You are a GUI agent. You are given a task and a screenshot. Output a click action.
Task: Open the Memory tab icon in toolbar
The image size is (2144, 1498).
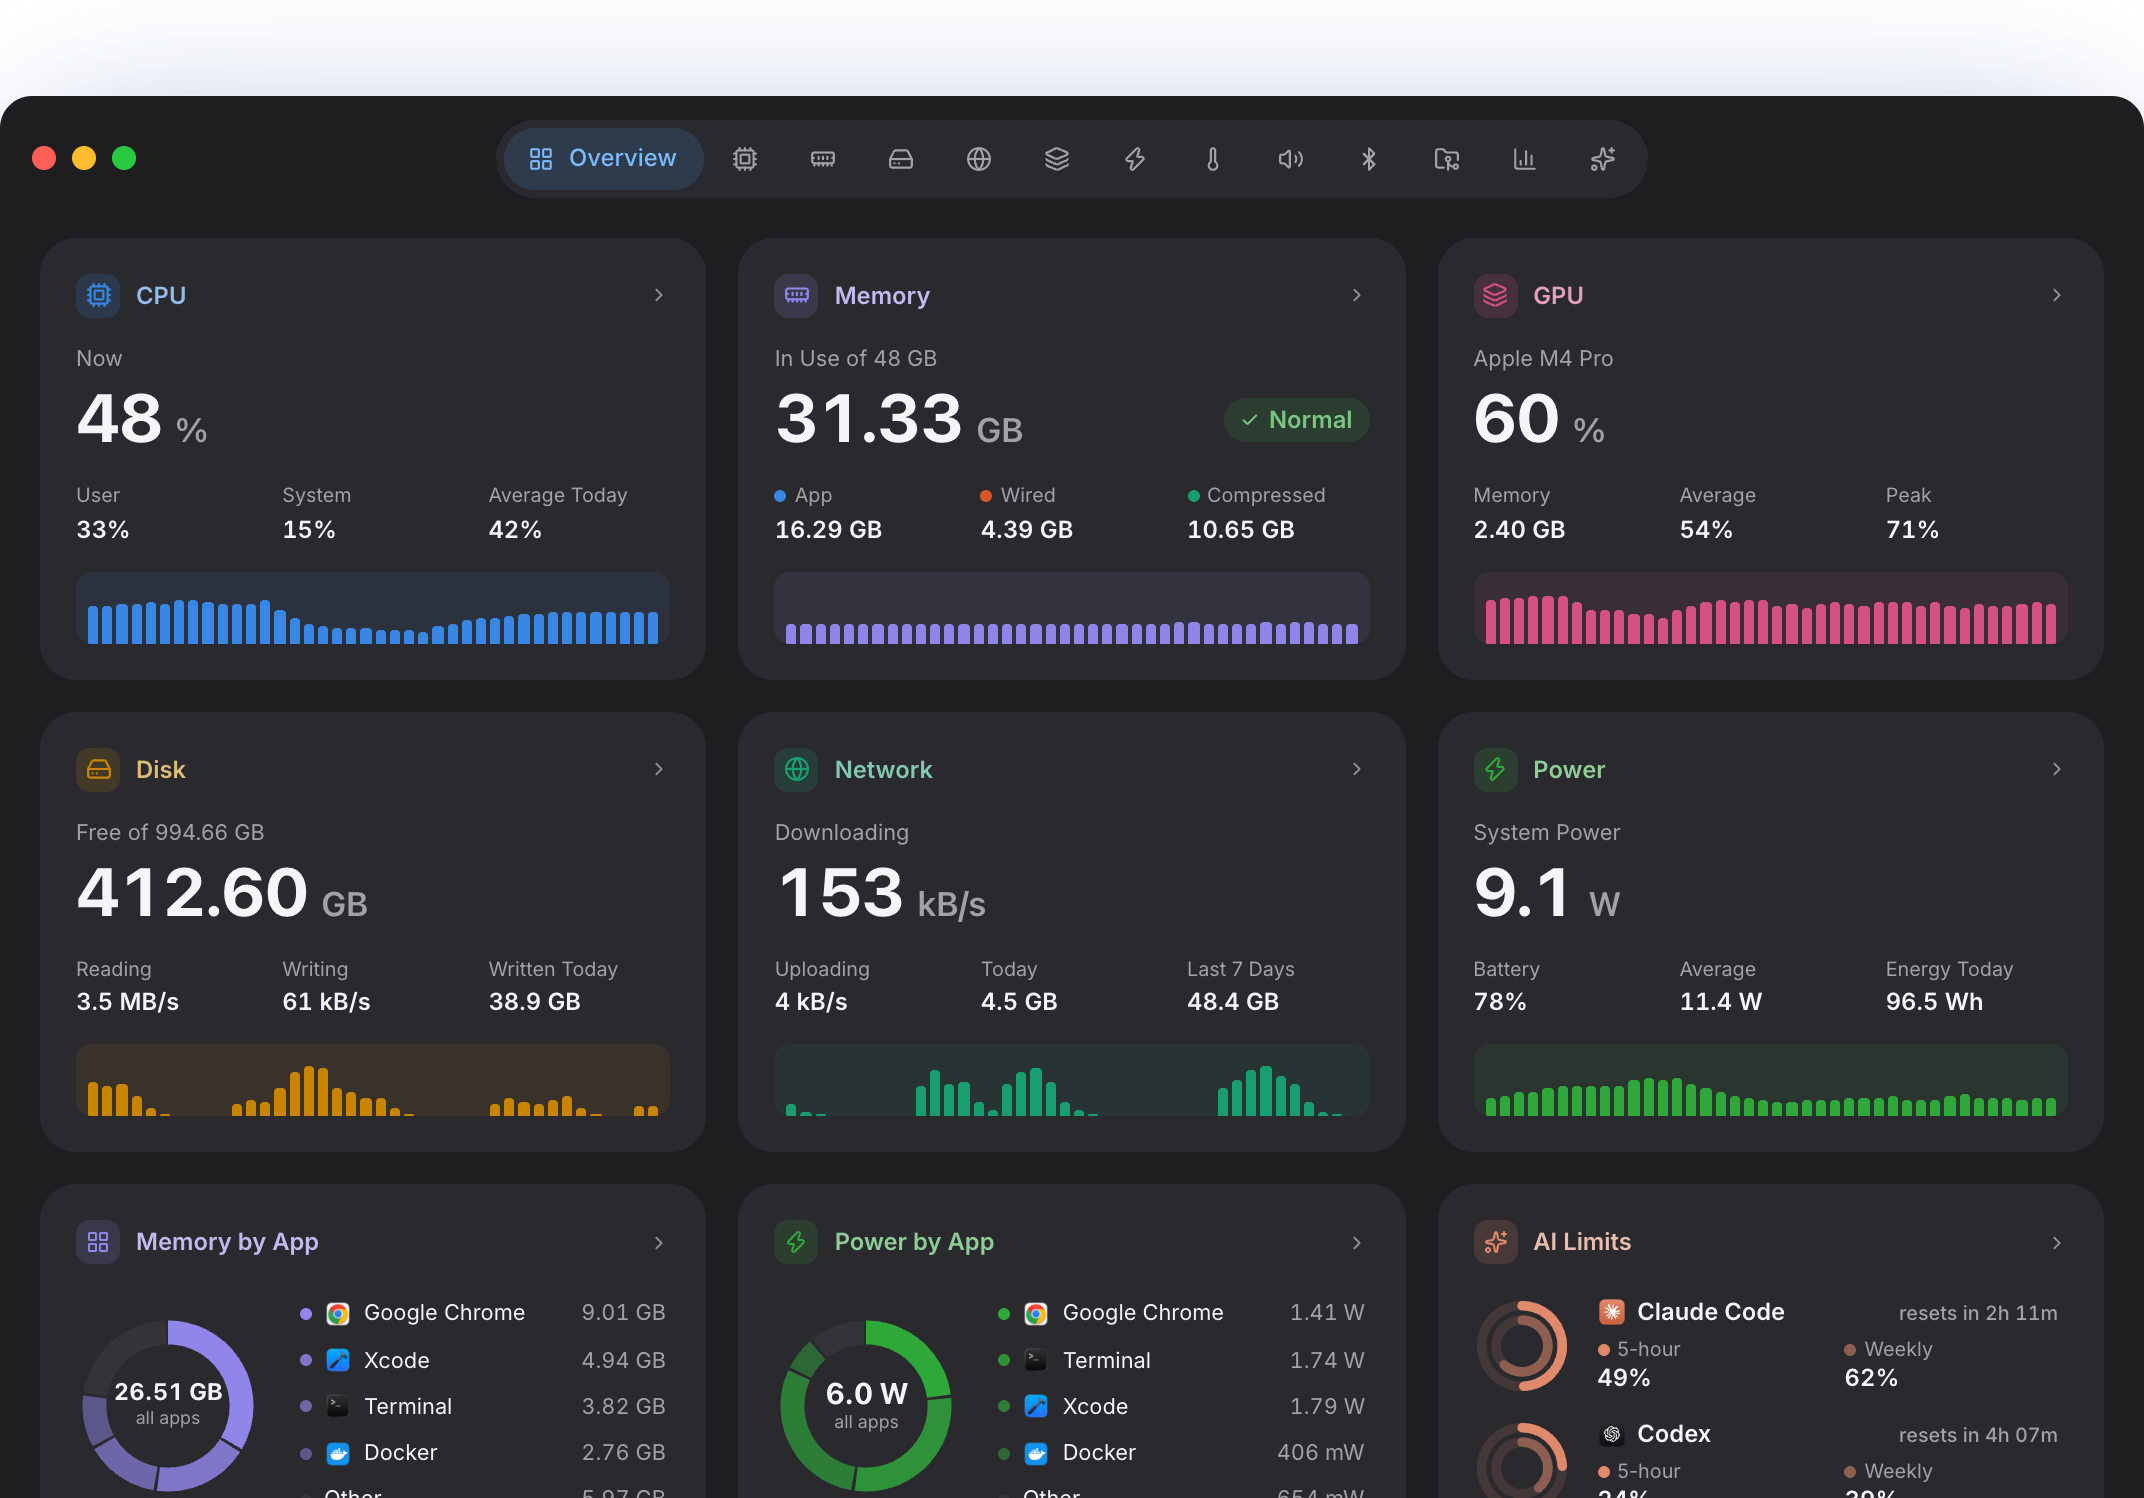point(823,159)
